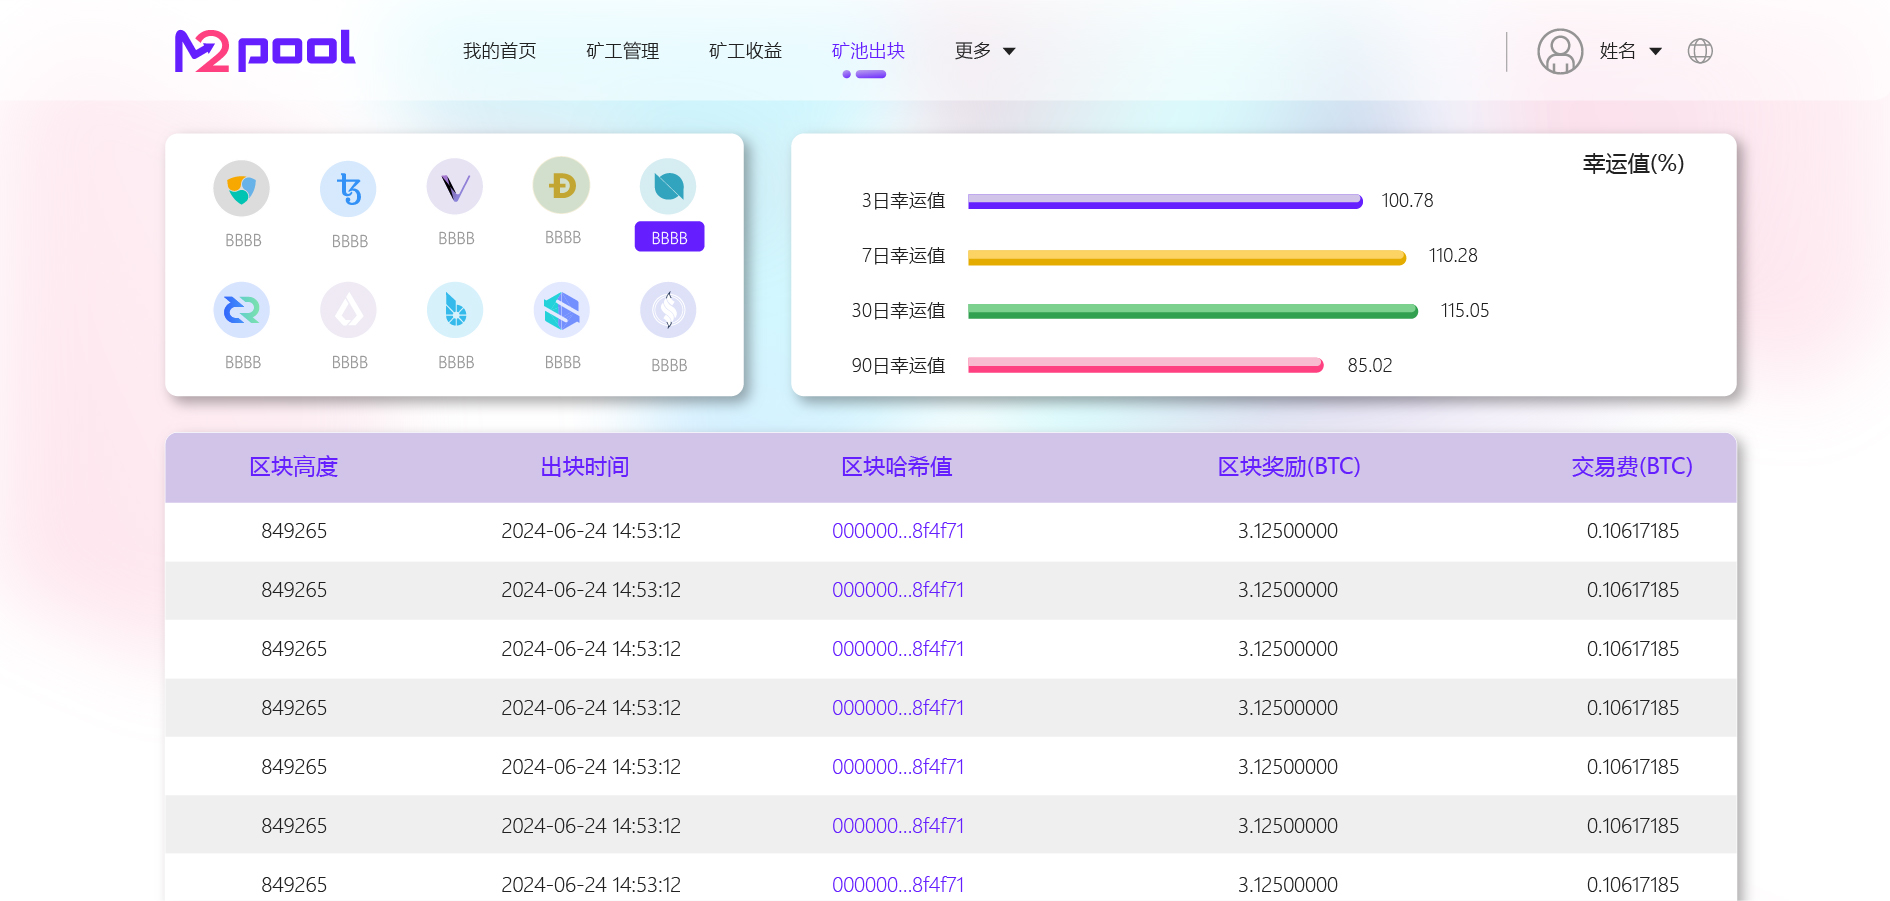Click the globe language icon
Image resolution: width=1890 pixels, height=901 pixels.
coord(1700,51)
